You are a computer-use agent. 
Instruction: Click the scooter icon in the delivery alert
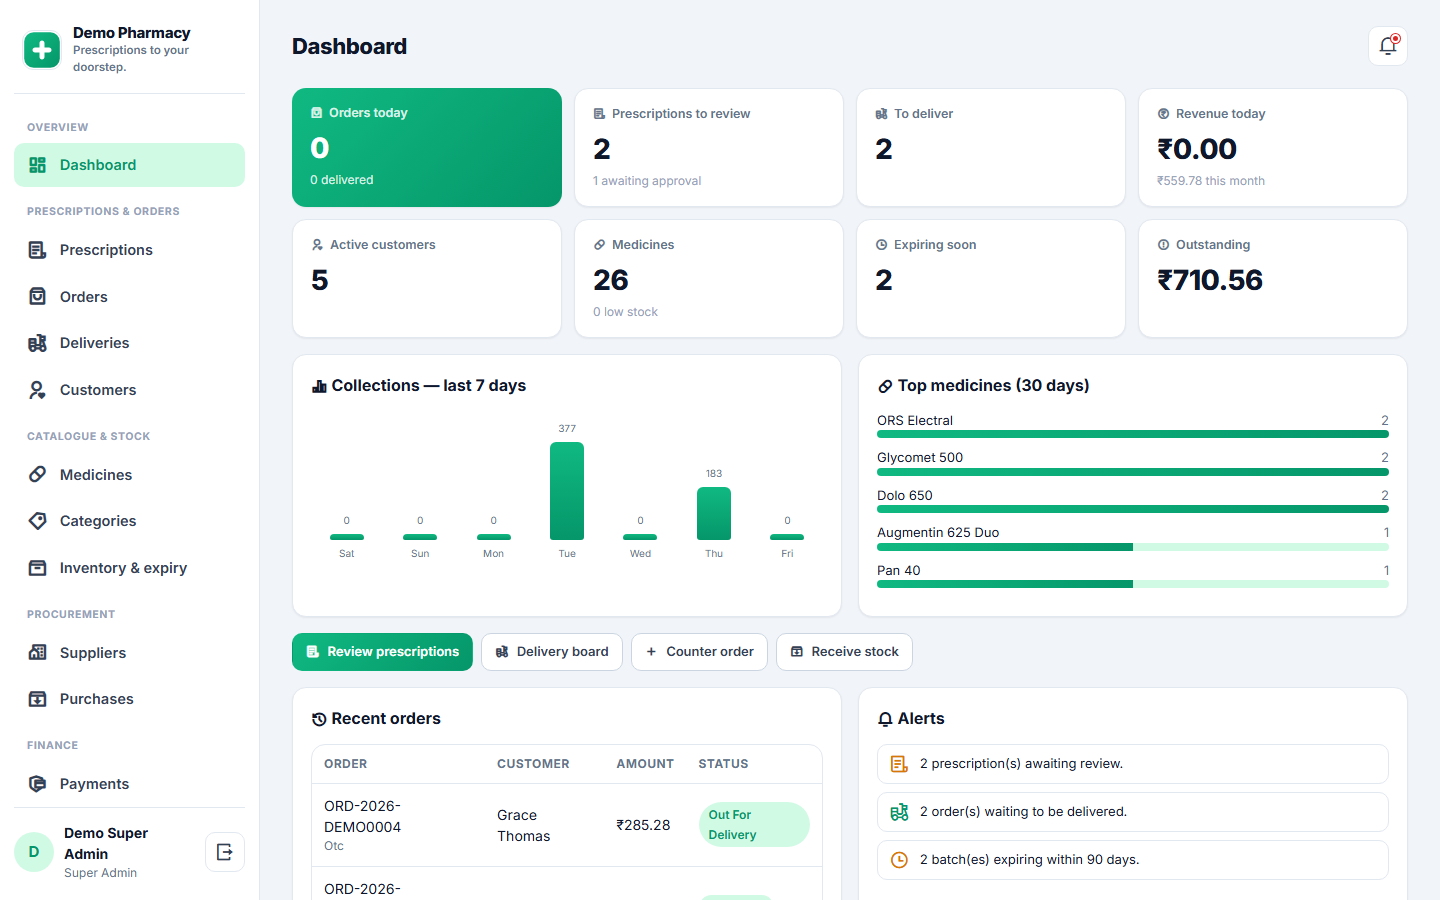[899, 812]
